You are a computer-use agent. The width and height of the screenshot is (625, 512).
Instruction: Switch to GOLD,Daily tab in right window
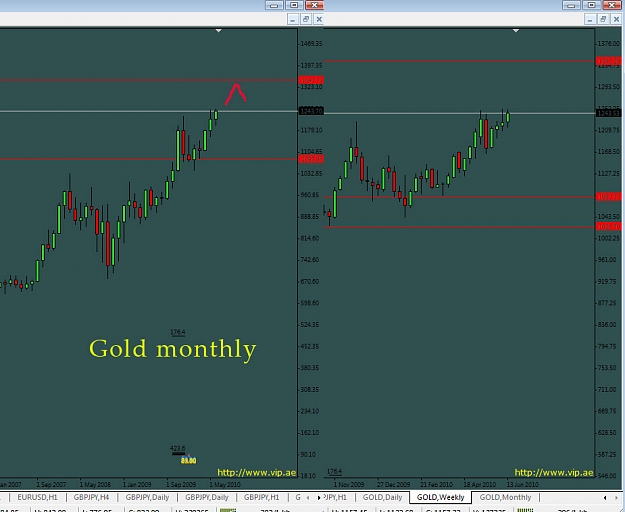coord(382,497)
